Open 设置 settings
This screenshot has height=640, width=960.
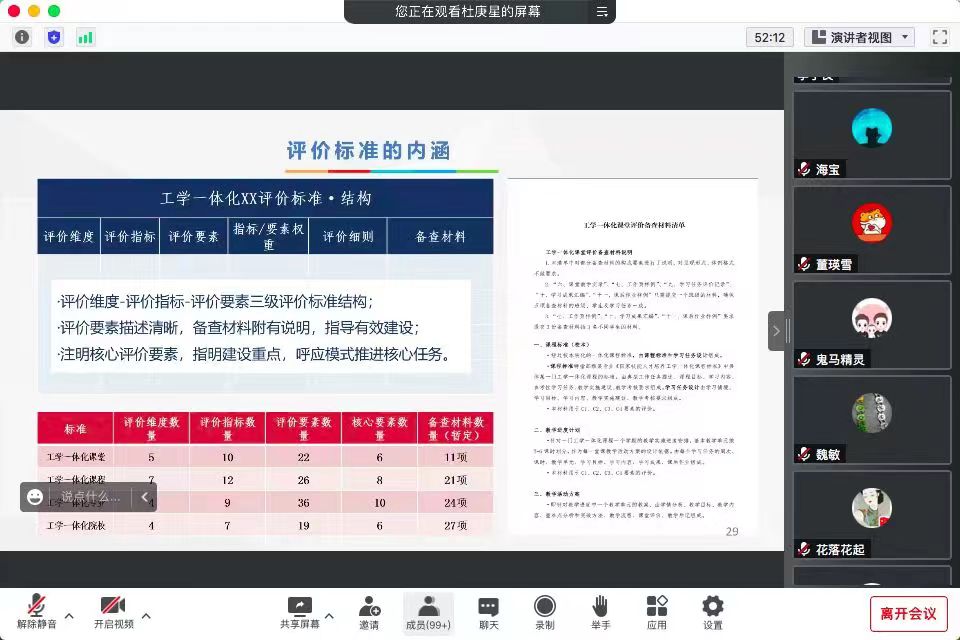click(x=712, y=613)
